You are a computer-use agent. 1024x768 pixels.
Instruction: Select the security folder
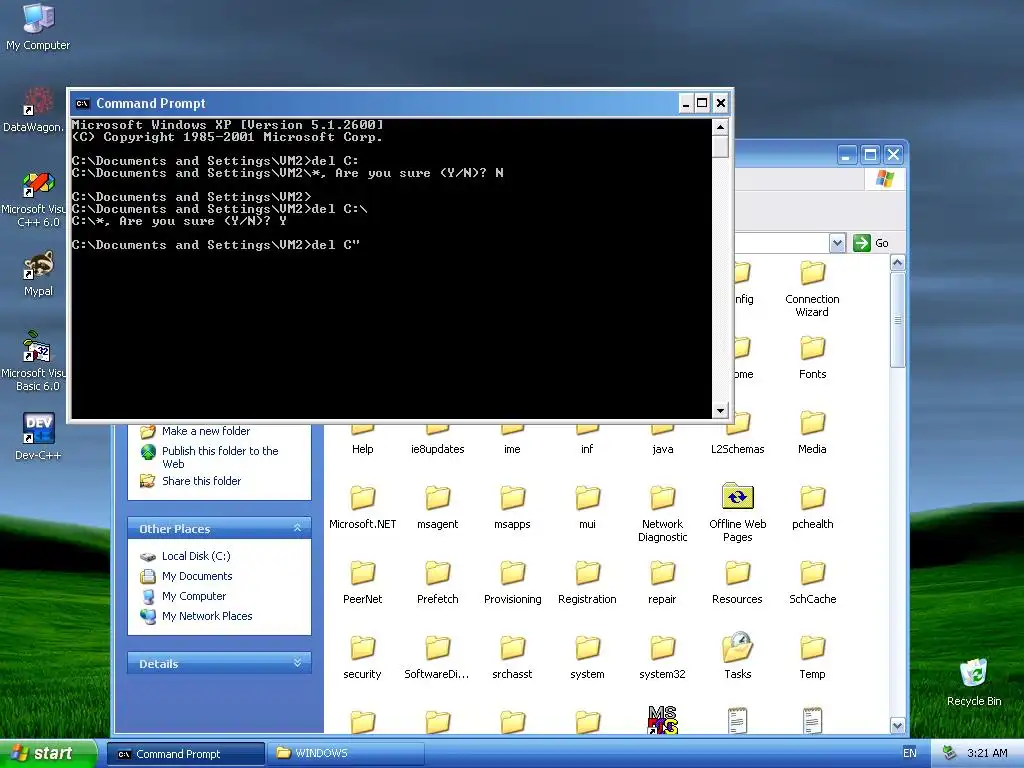tap(362, 658)
